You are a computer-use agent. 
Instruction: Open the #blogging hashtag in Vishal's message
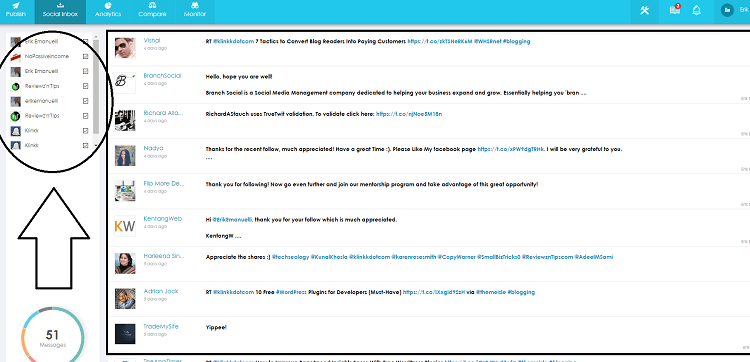(516, 42)
